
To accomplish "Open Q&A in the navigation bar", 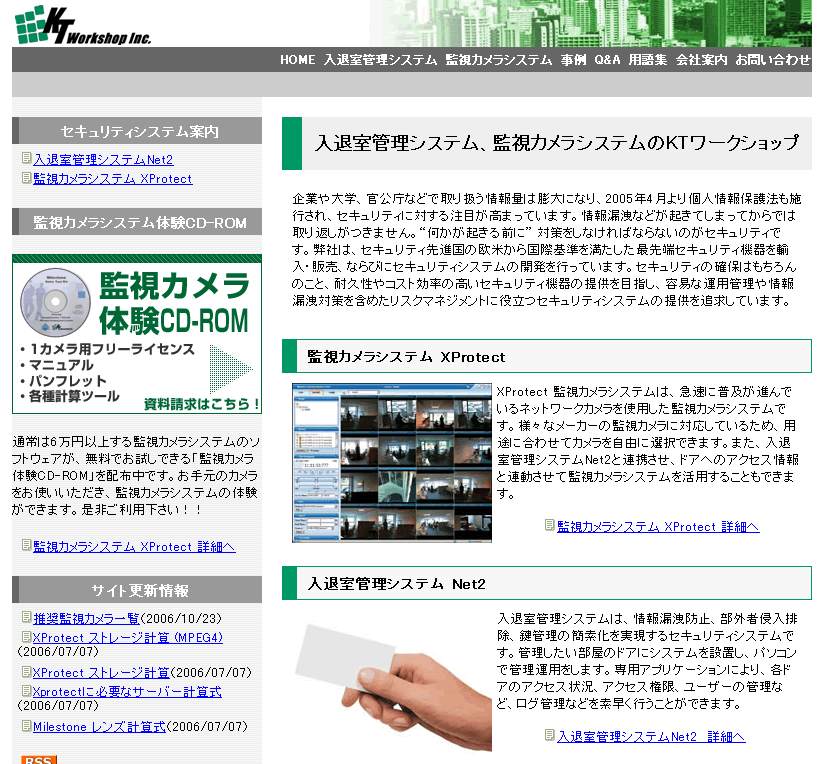I will 607,60.
